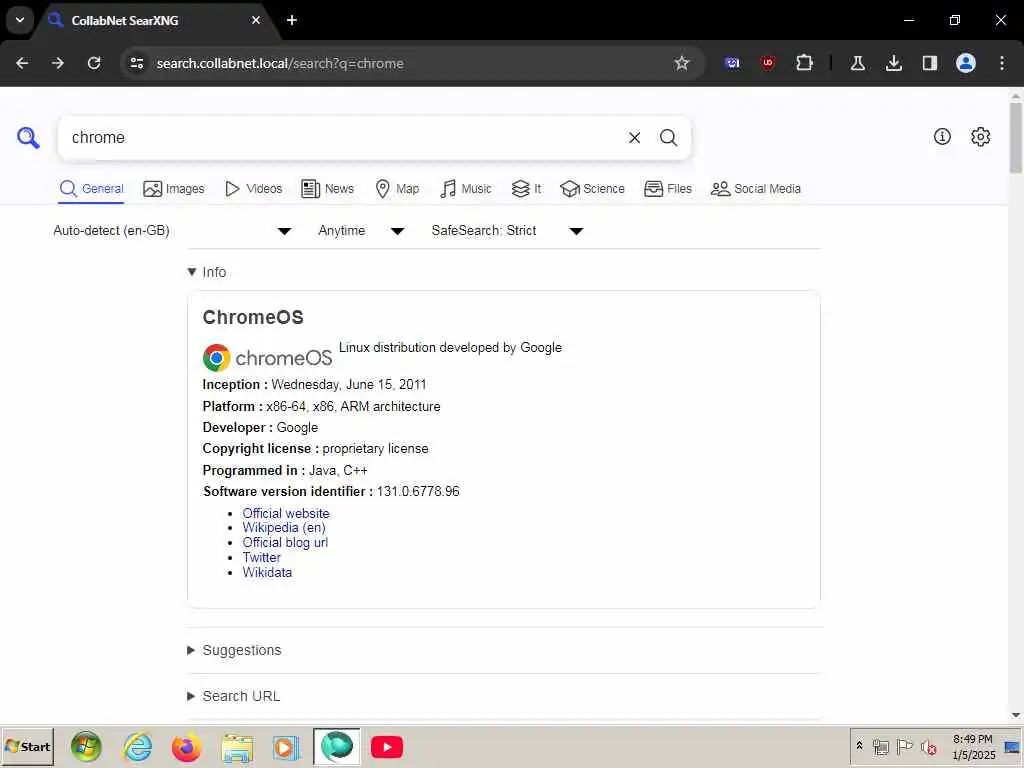Screen dimensions: 1024x768
Task: Toggle the browser side panel
Action: pyautogui.click(x=929, y=63)
